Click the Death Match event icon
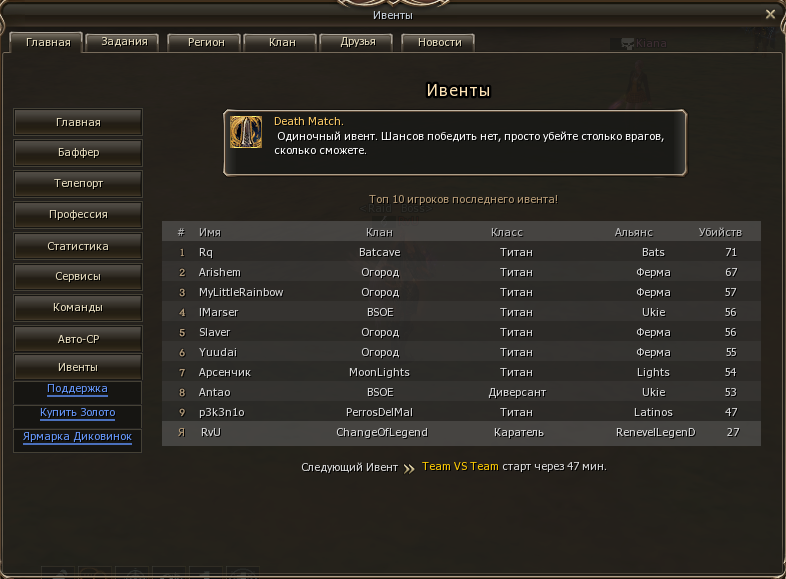The image size is (786, 579). (x=246, y=132)
